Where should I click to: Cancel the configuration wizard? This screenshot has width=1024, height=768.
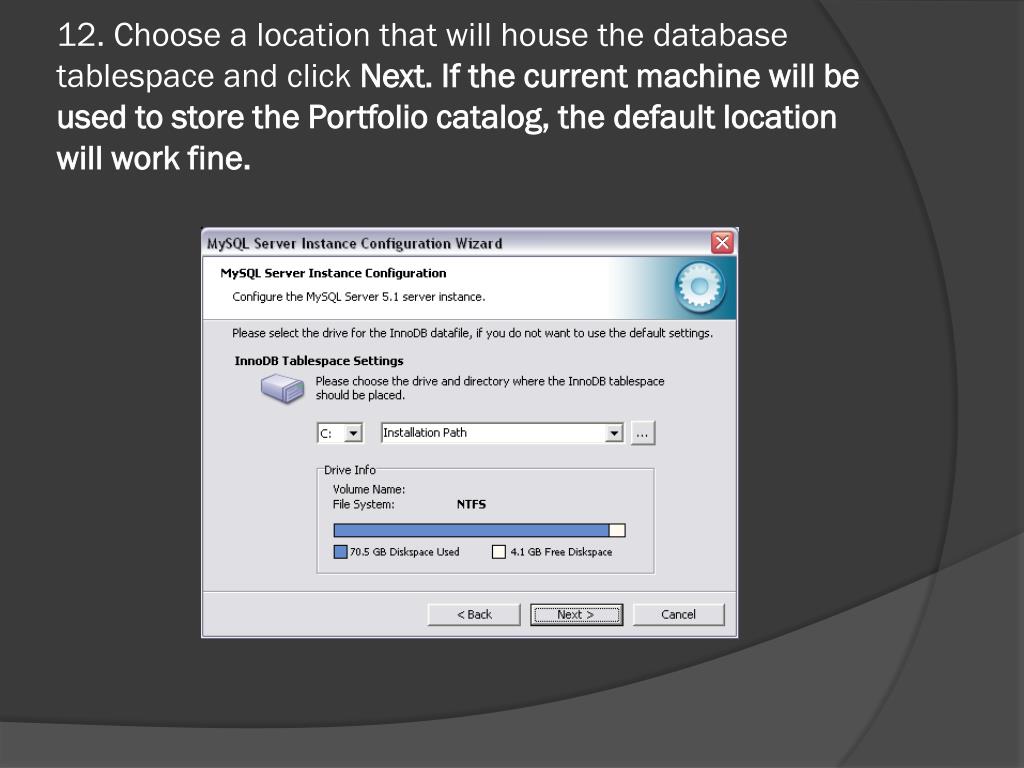[679, 615]
